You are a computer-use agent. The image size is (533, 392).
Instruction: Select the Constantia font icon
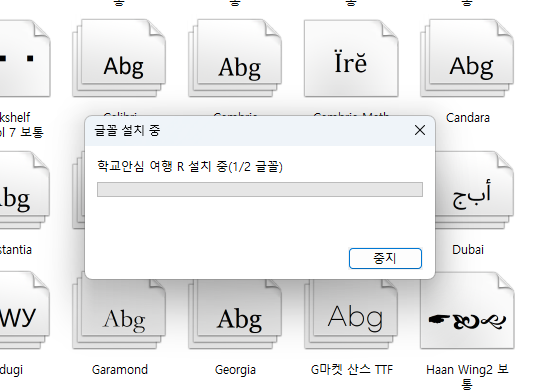tap(24, 190)
